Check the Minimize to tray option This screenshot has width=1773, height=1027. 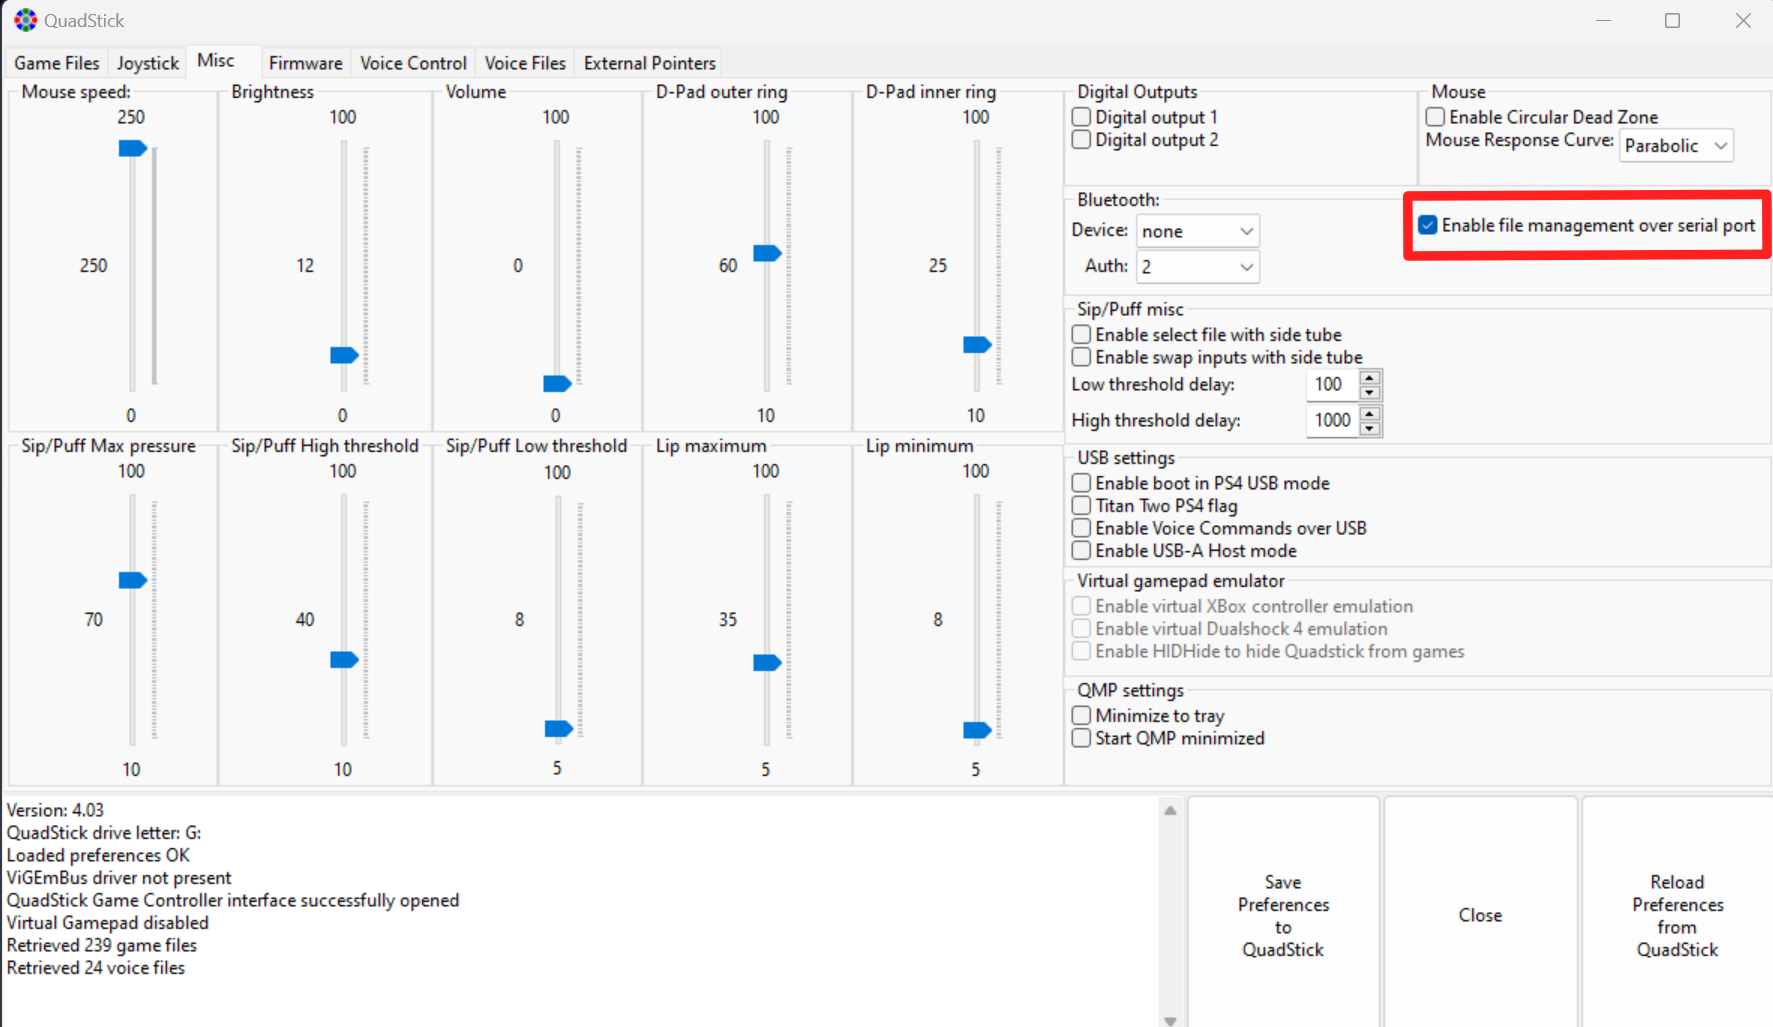pos(1081,716)
